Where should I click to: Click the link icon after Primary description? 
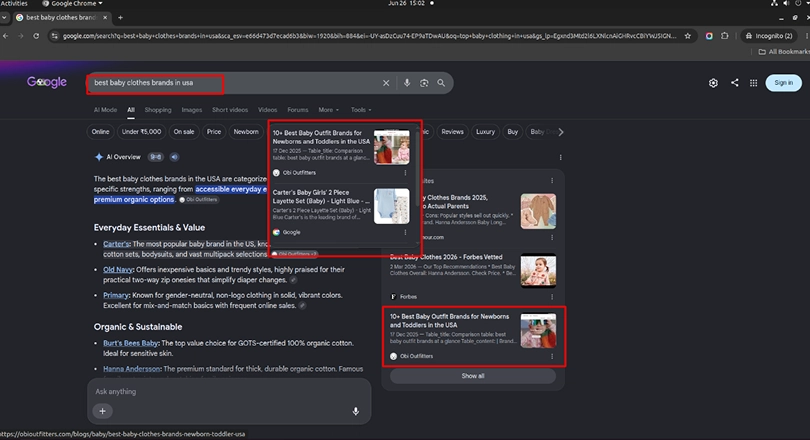[x=303, y=306]
